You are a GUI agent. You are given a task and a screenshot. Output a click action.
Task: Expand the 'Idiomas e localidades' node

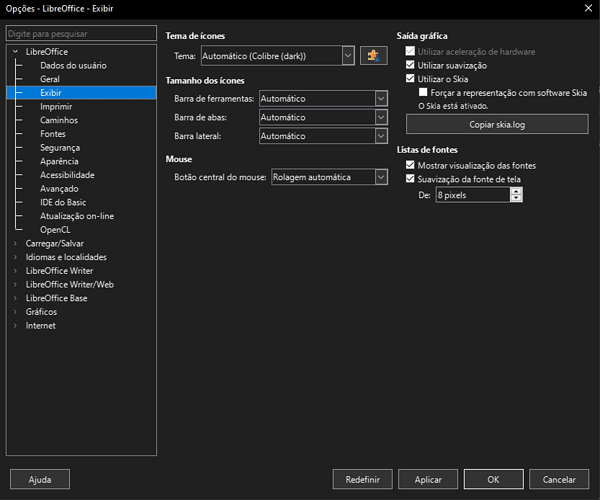(15, 257)
